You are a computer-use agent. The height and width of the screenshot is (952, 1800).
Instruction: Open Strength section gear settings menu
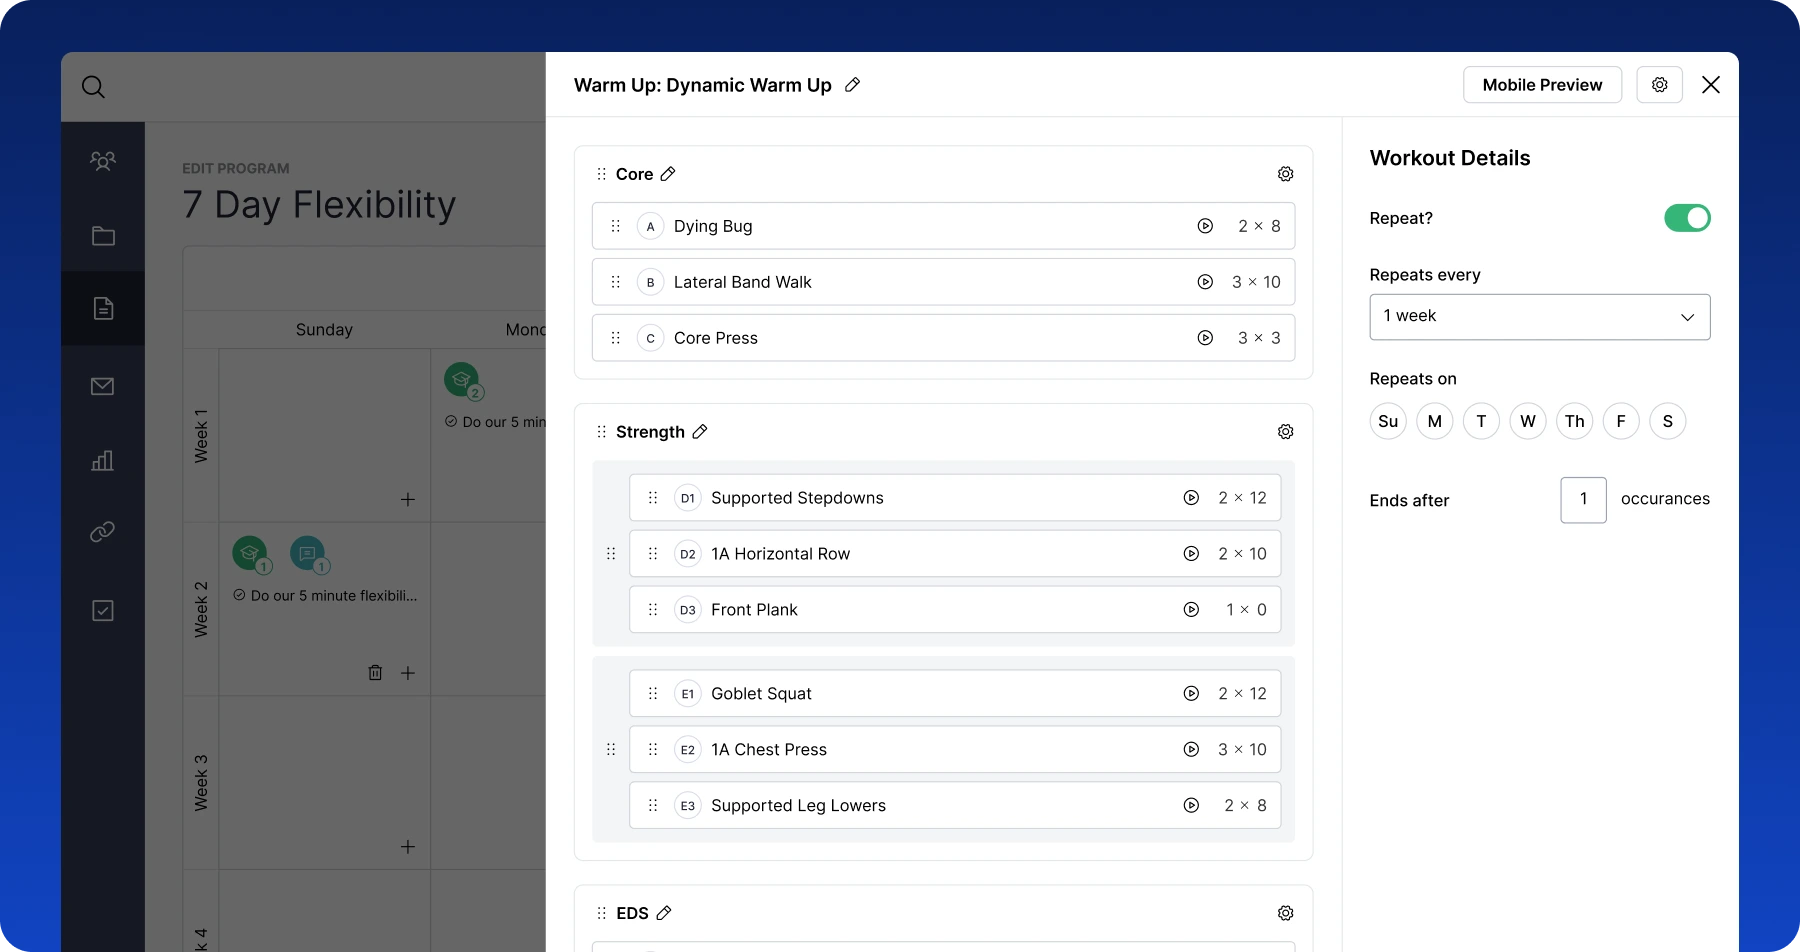(1285, 432)
